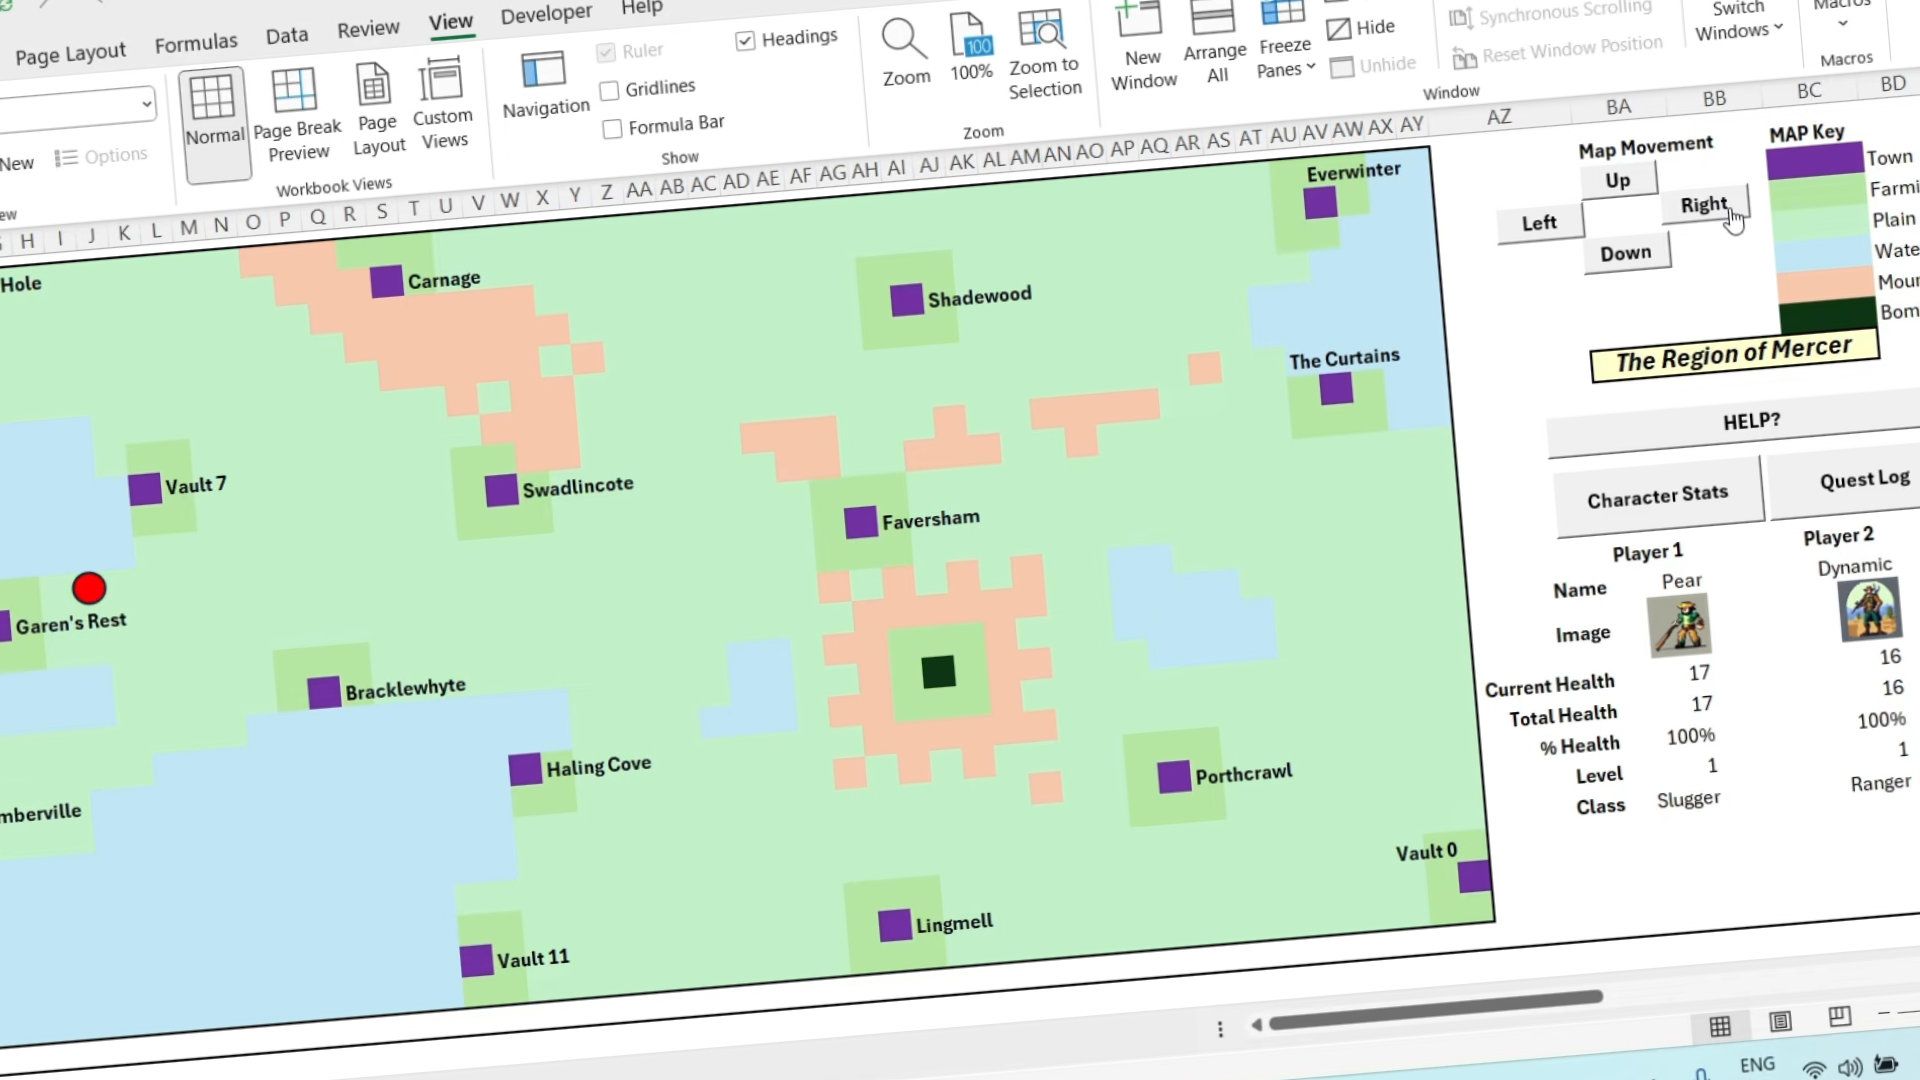Switch to the Data ribbon tab
Screen dimensions: 1920x1080
coord(285,33)
